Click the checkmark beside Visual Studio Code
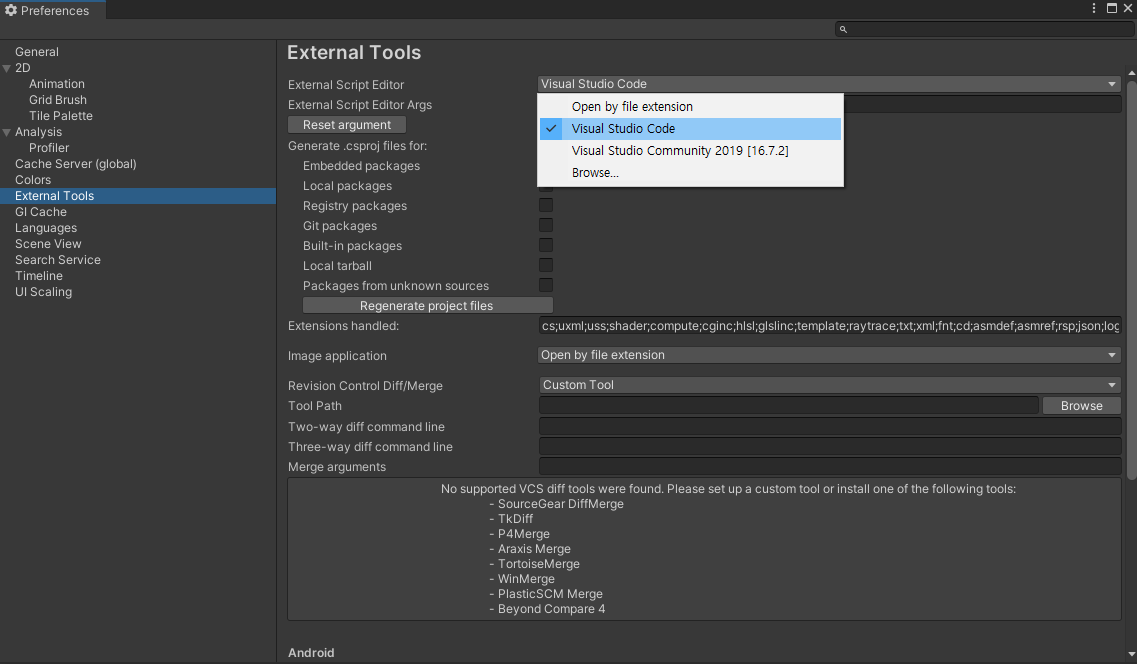 click(552, 128)
